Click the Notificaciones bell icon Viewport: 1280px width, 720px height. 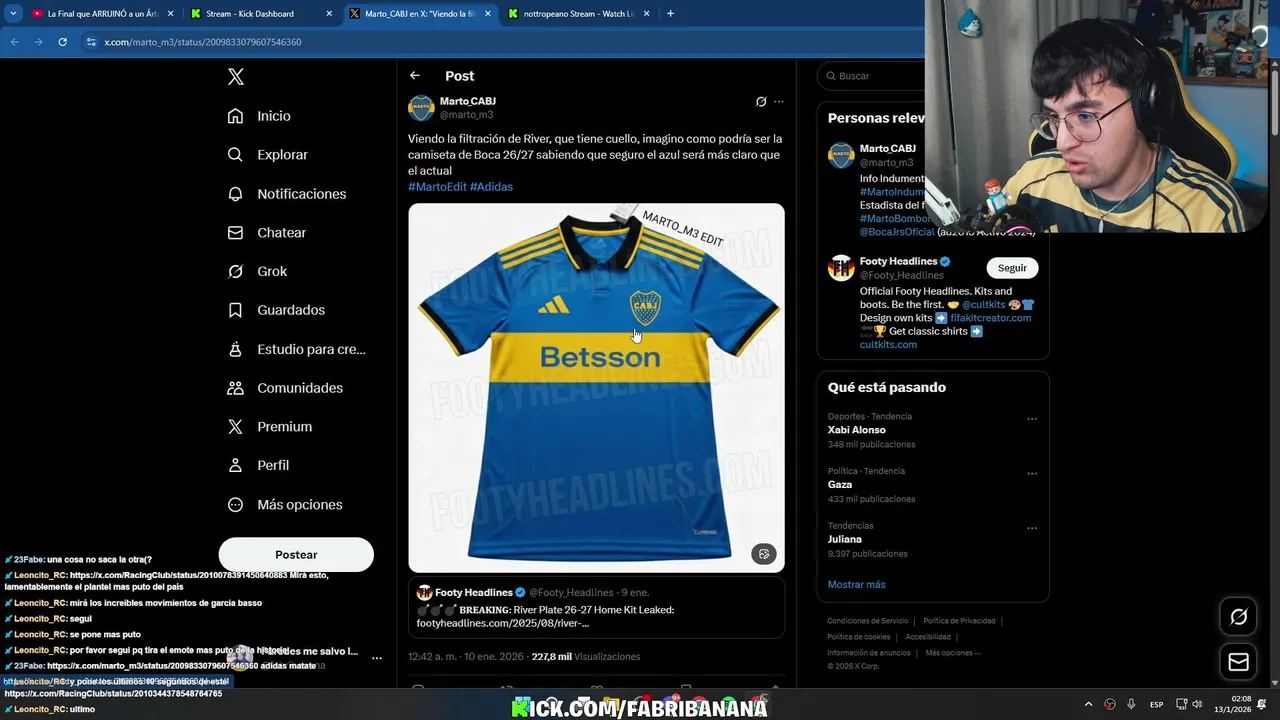point(235,194)
